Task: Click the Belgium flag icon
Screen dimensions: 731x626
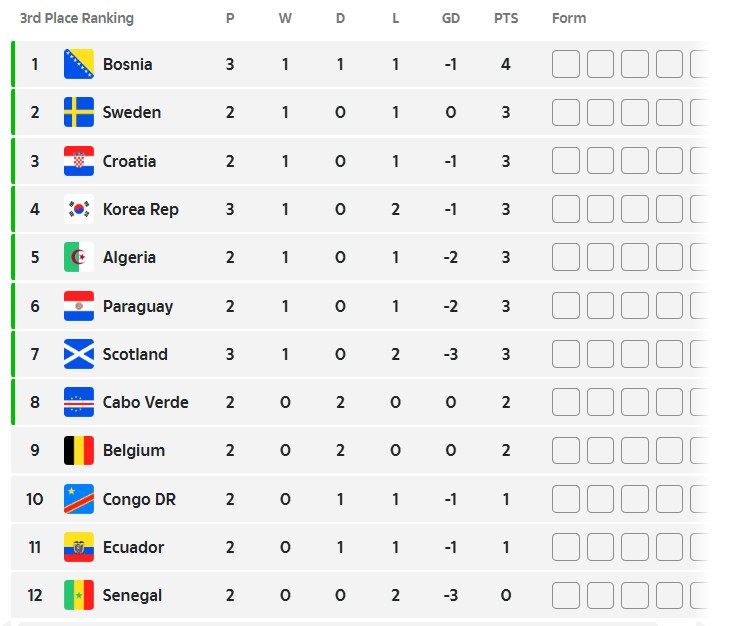Action: pyautogui.click(x=79, y=450)
